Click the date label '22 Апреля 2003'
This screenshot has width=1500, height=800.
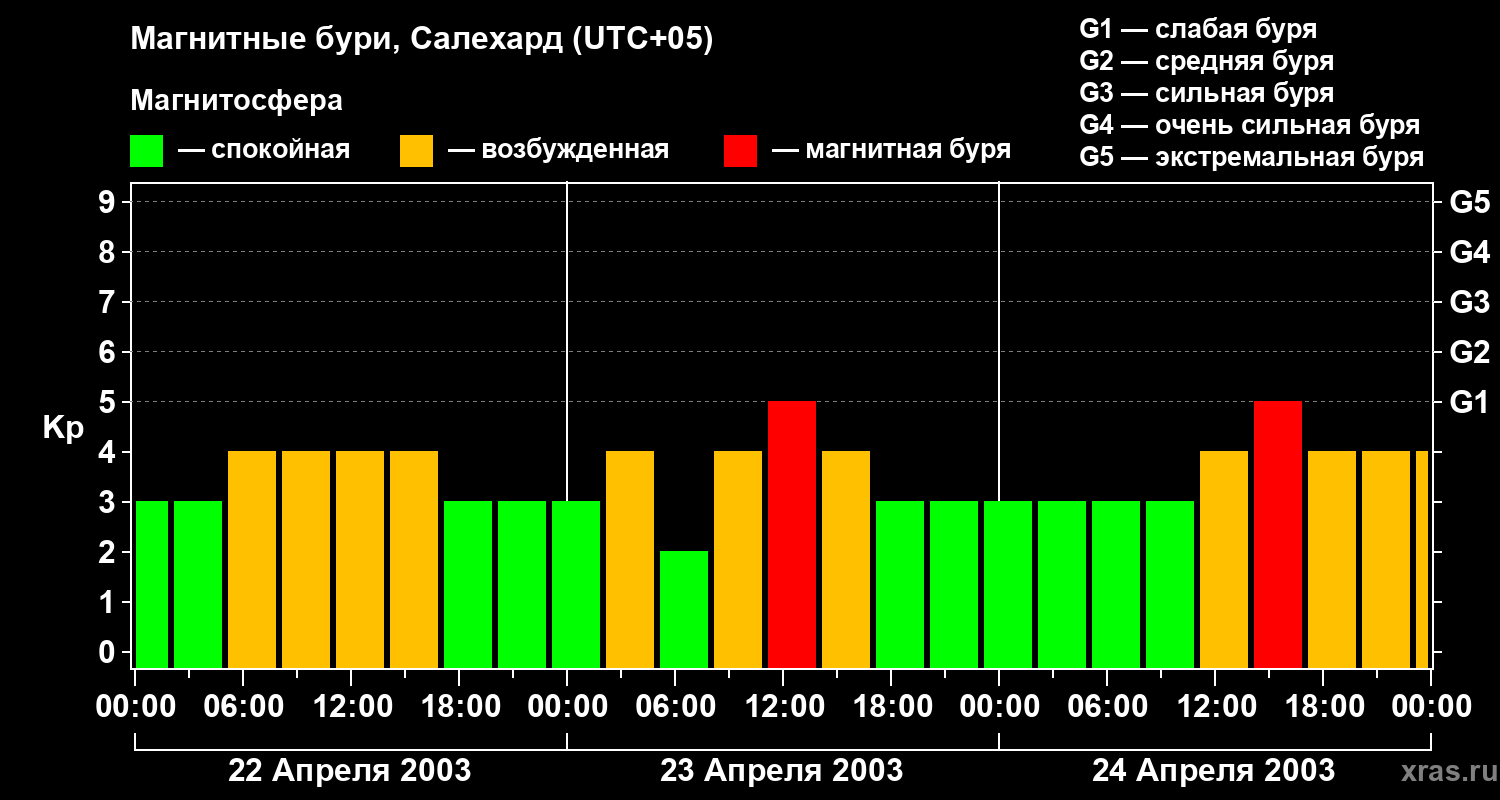pos(350,770)
